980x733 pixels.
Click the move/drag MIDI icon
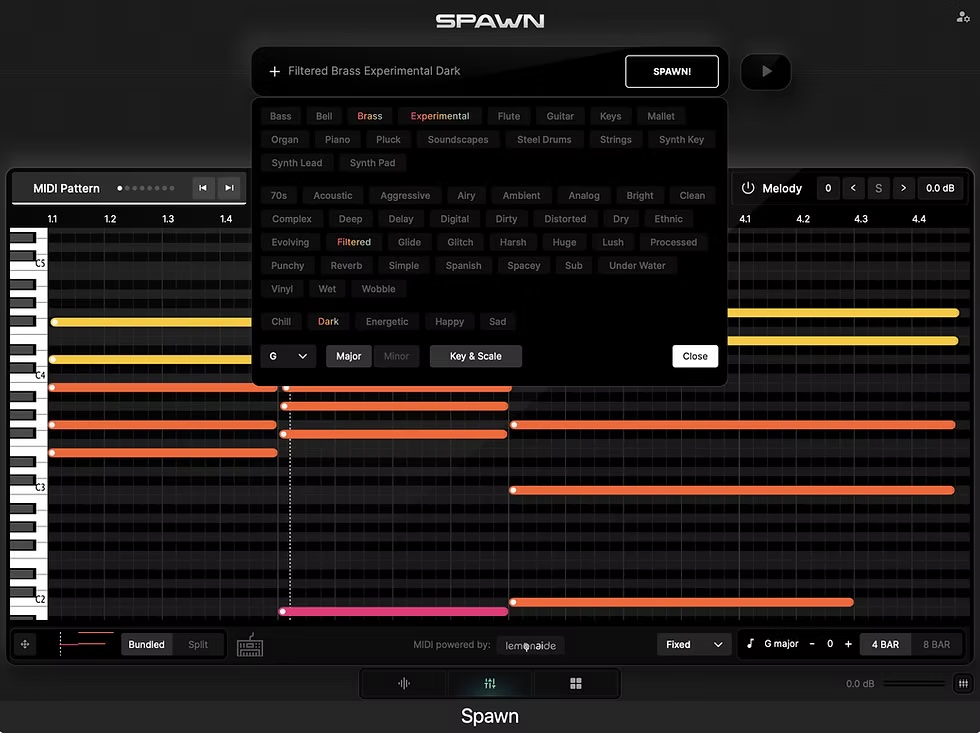(x=26, y=645)
